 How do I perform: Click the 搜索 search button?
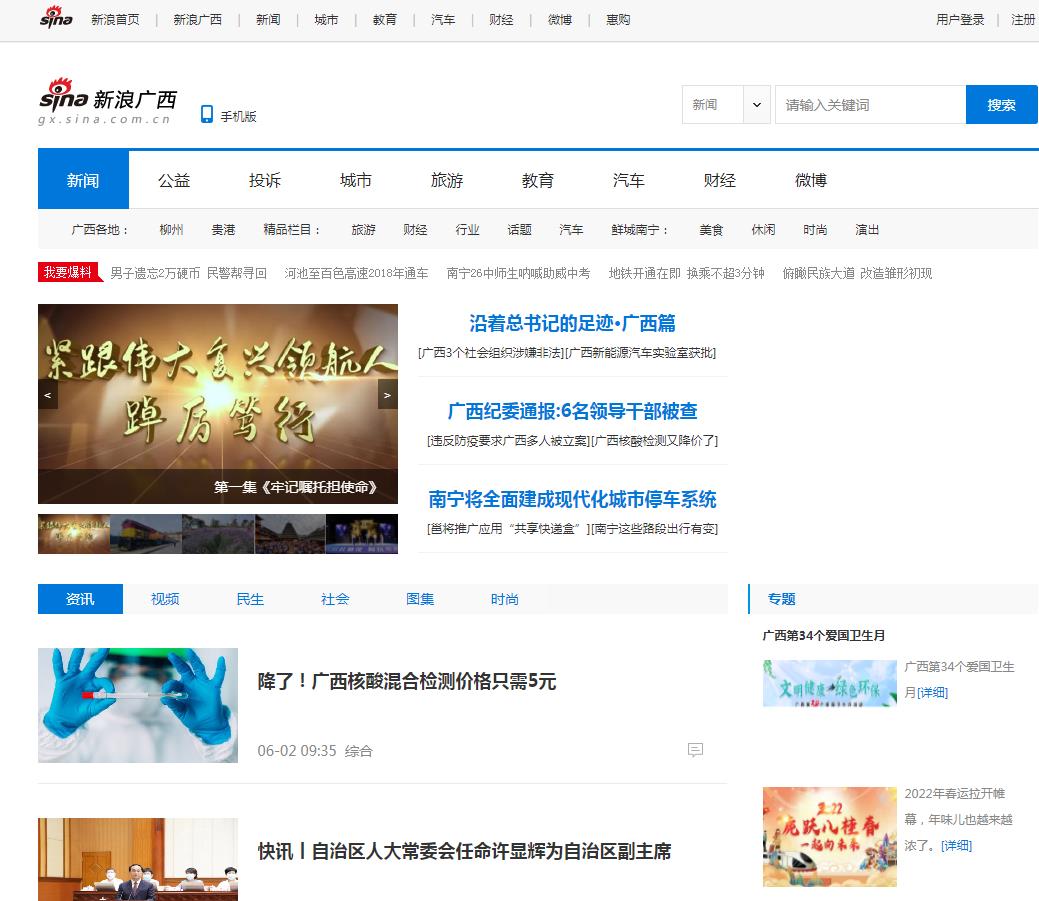1001,105
